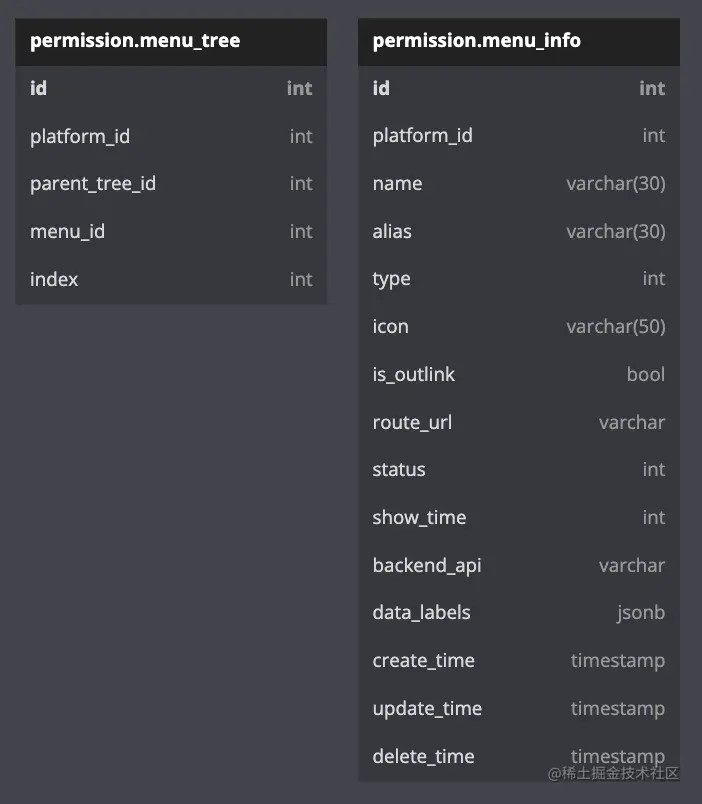Click the alias varchar(30) field row

click(519, 231)
